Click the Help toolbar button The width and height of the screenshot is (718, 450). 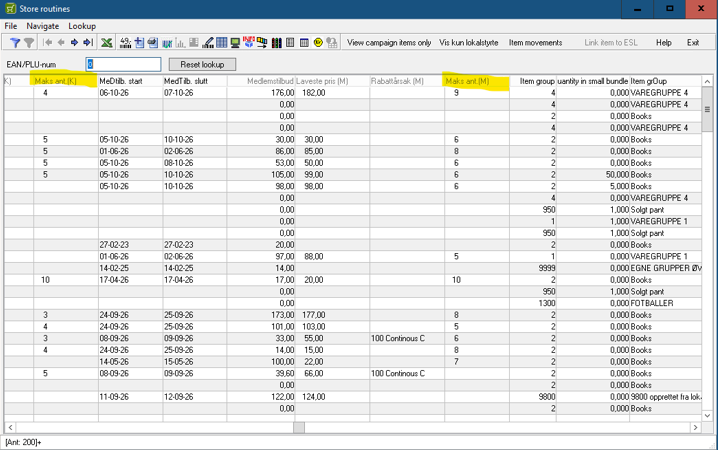(664, 43)
